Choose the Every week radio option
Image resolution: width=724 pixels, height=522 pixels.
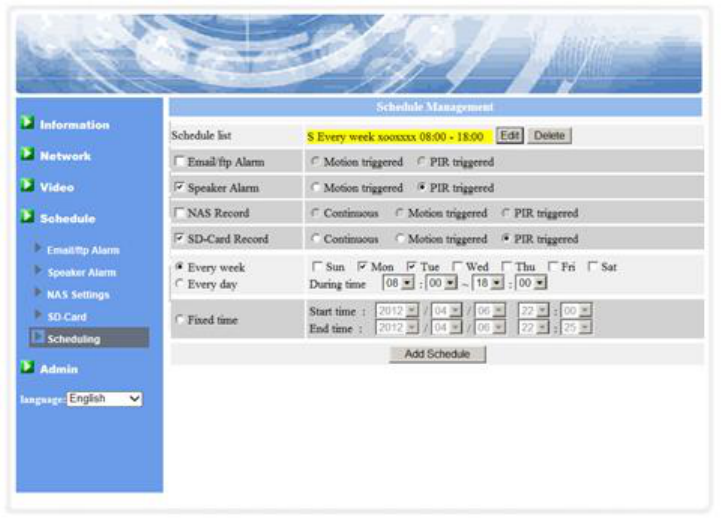(x=180, y=266)
